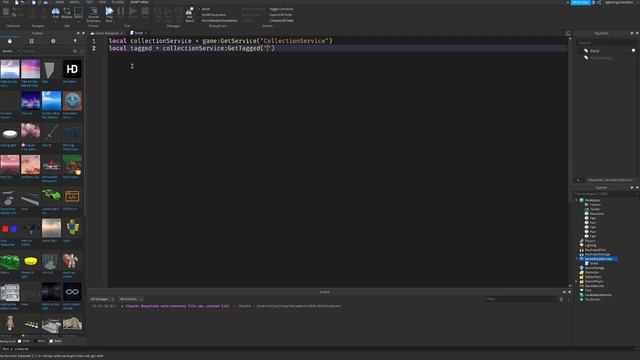Select Lighting in Explorer

click(590, 245)
